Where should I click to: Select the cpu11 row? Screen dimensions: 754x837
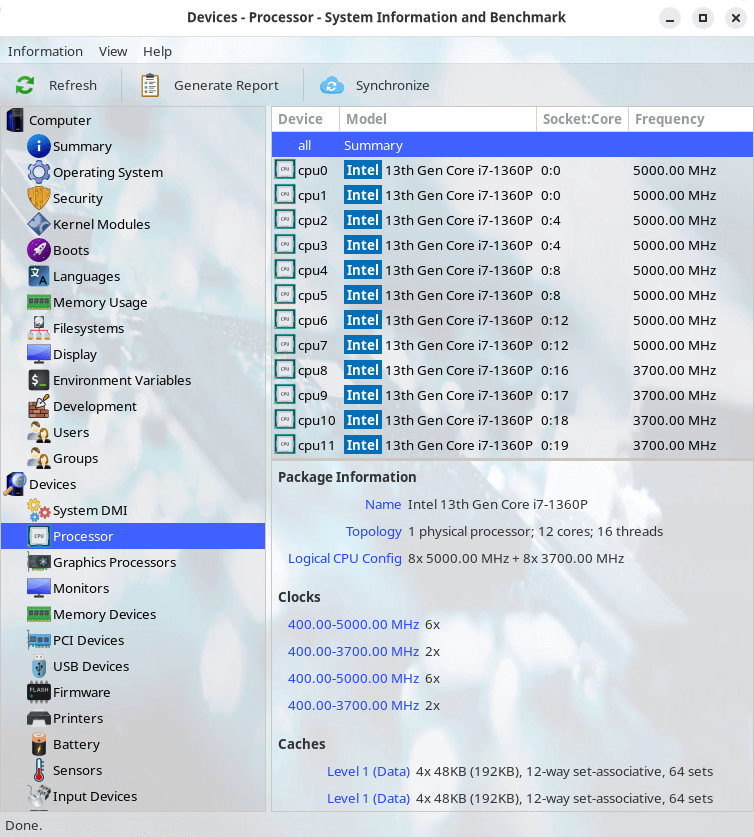[x=512, y=445]
